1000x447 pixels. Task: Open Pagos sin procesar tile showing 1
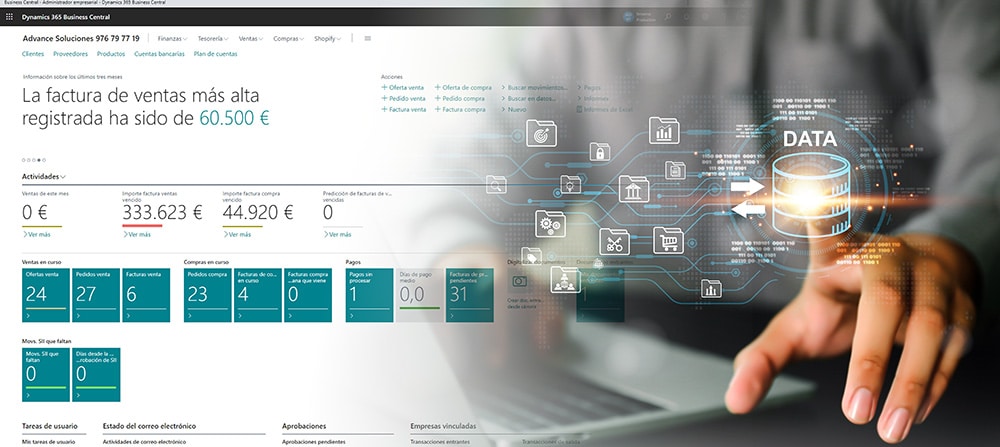(369, 295)
